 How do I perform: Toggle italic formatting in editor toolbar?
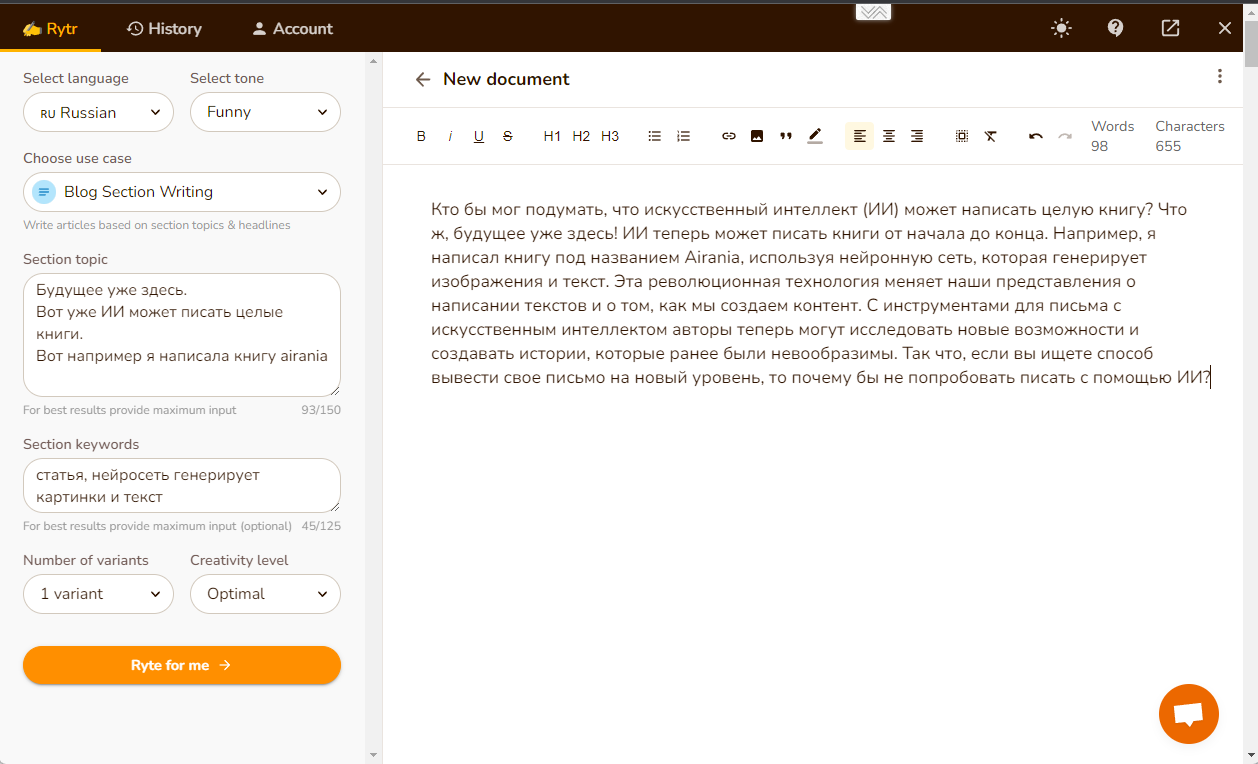coord(450,136)
